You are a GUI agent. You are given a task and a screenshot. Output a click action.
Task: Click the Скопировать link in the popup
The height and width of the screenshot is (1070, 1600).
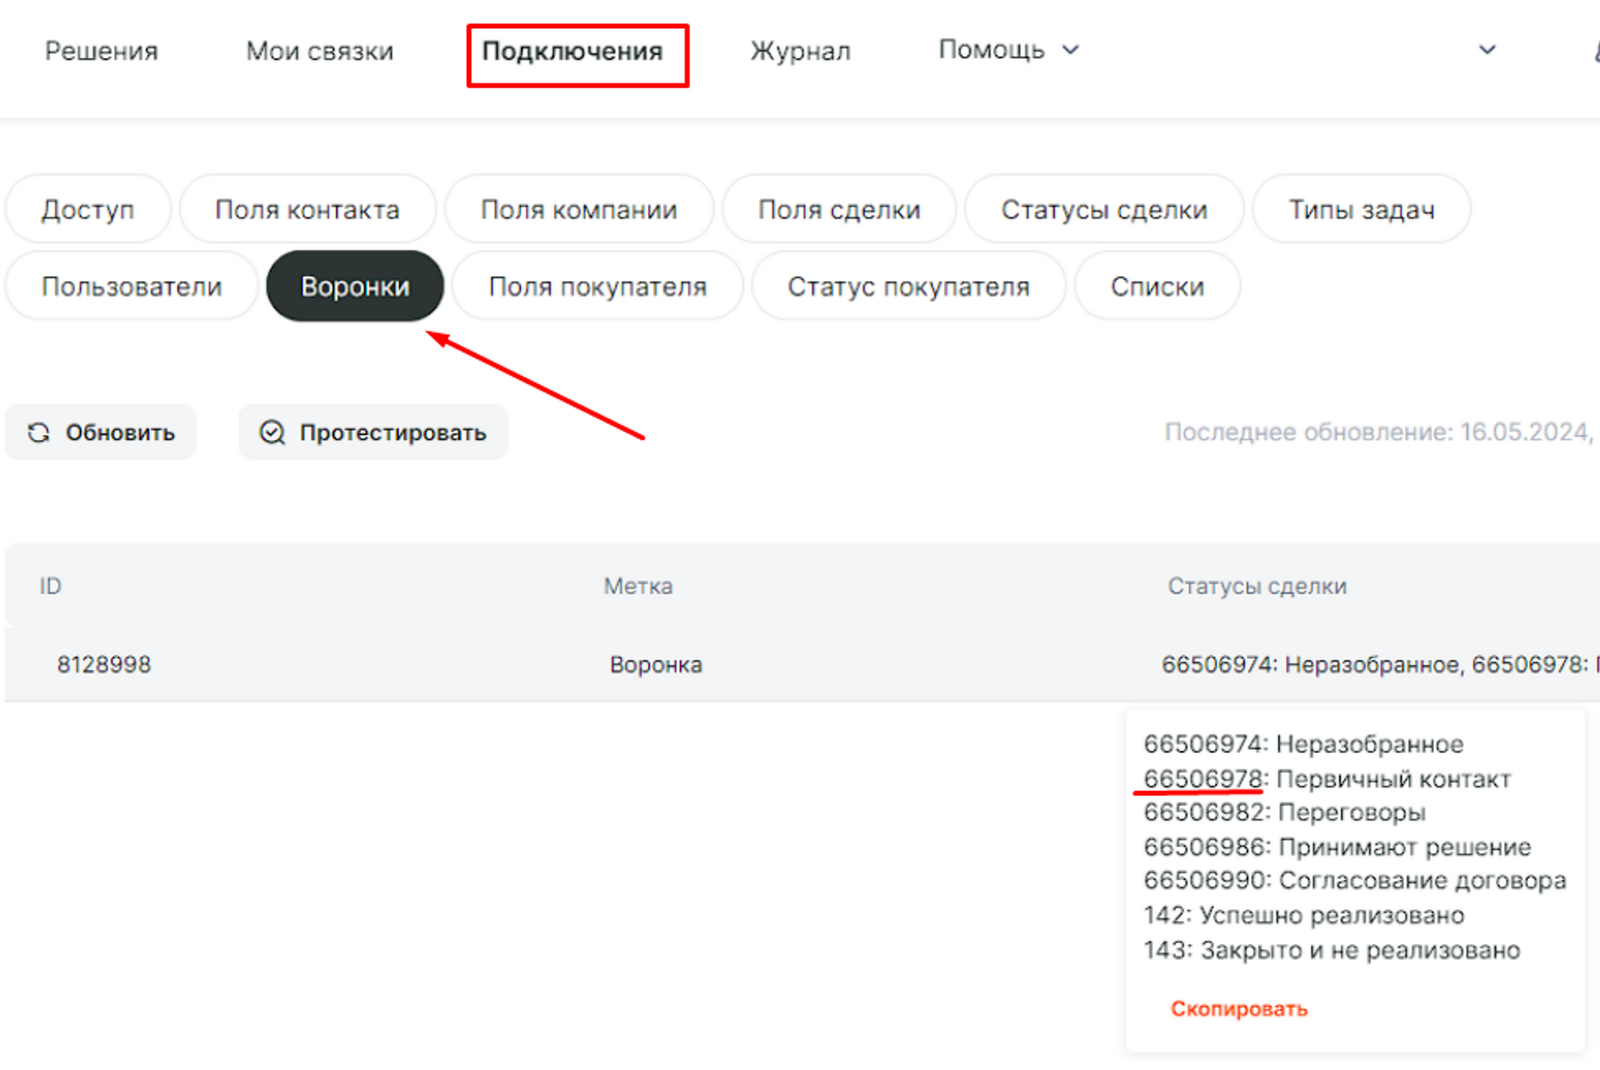click(x=1239, y=1009)
